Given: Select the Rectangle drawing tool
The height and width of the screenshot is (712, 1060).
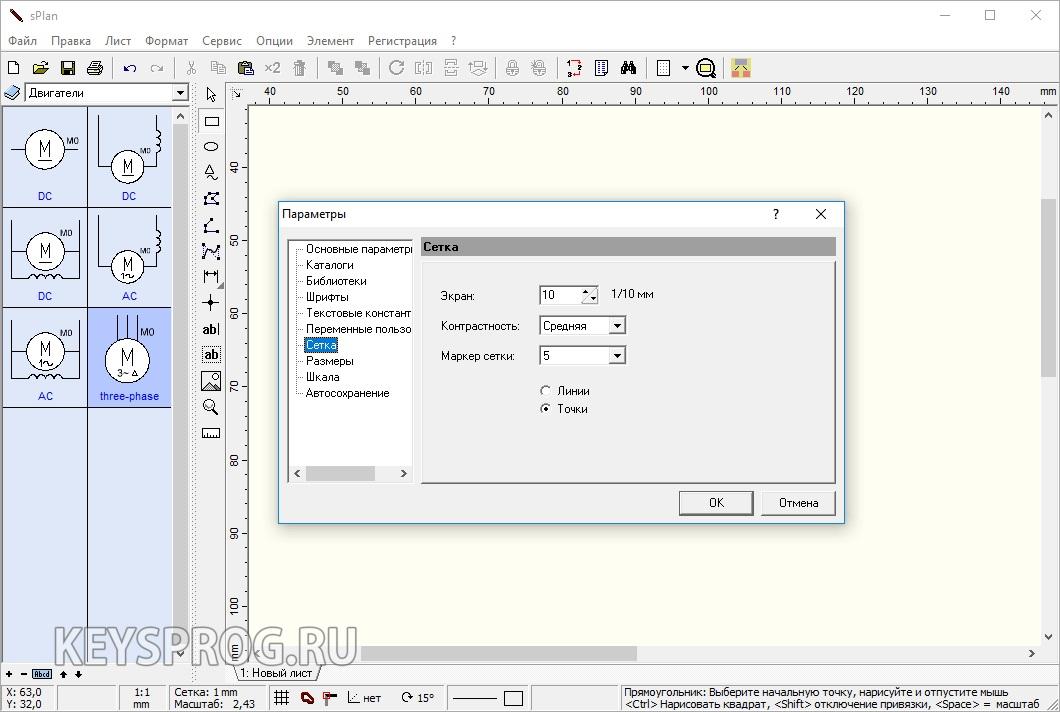Looking at the screenshot, I should [211, 121].
